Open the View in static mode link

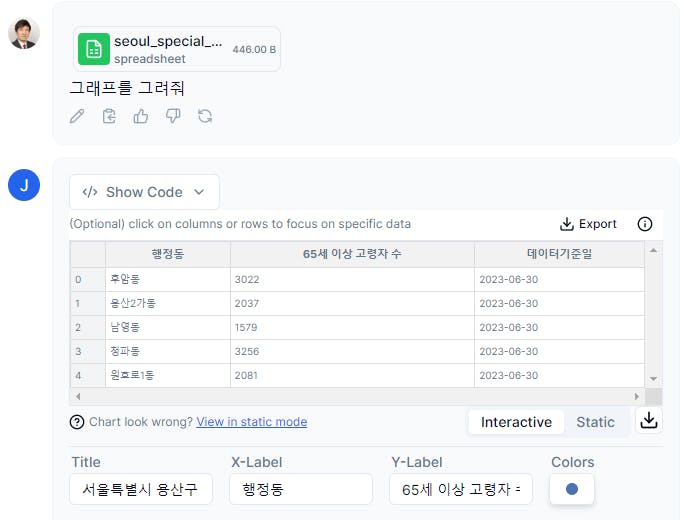251,422
